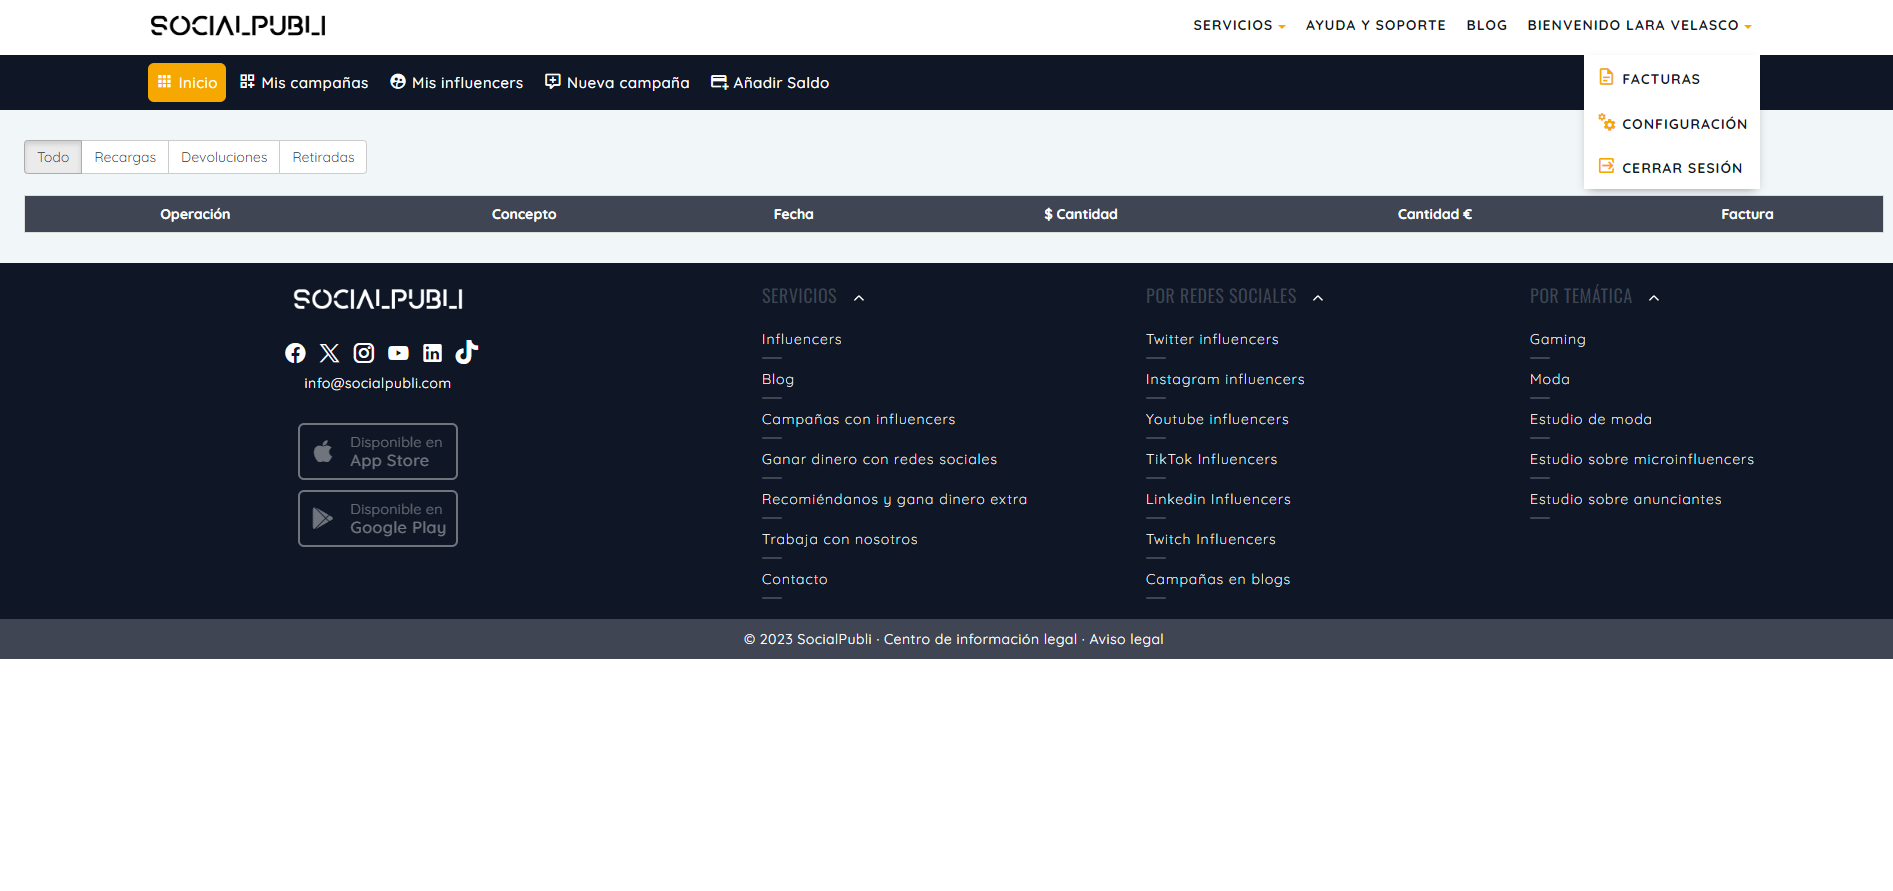
Task: Switch to the Todo filter tab
Action: pos(53,157)
